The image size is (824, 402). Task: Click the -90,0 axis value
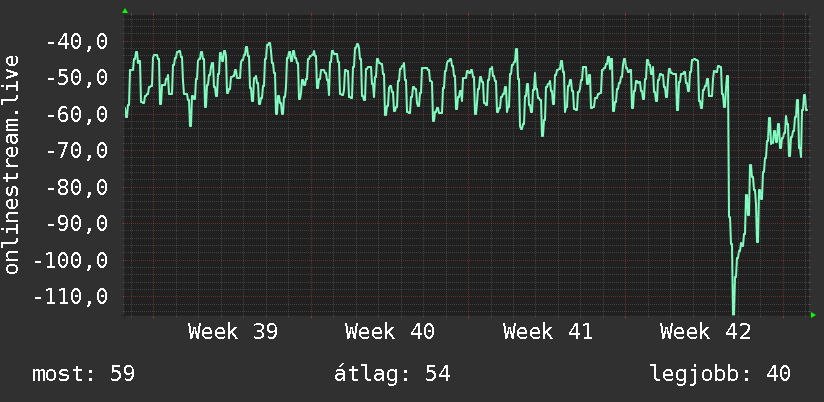point(77,223)
